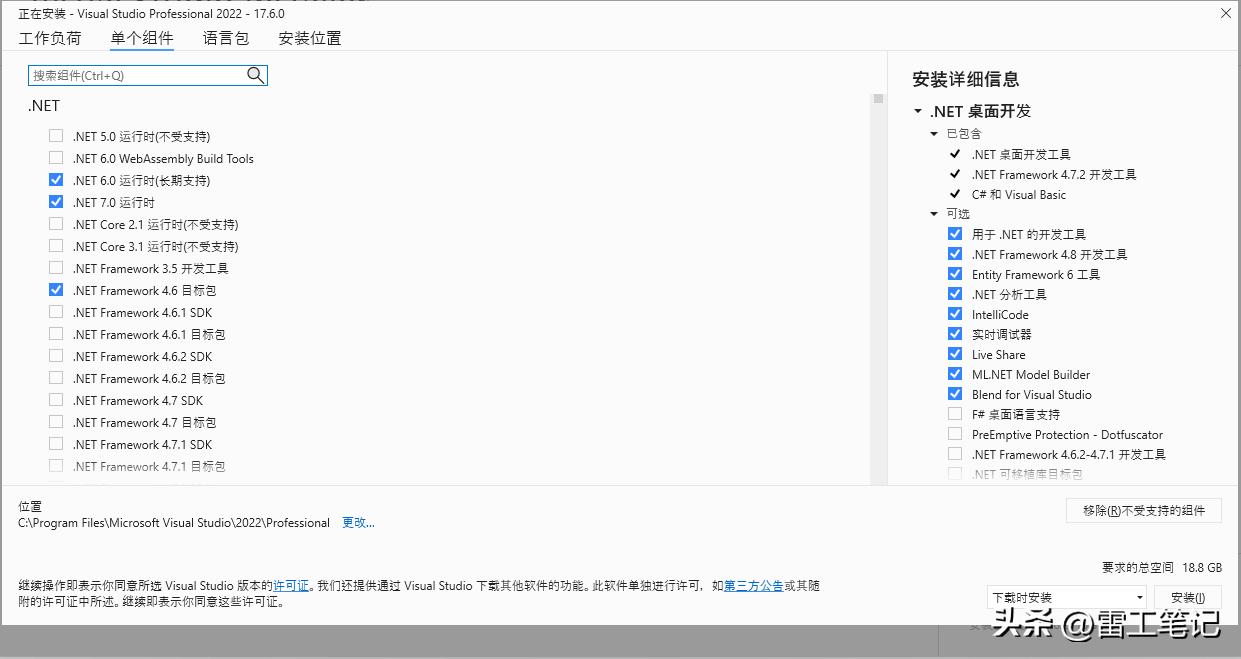Click 移除不受支持的组件 button
Screen dimensions: 1241x659
coord(1144,510)
